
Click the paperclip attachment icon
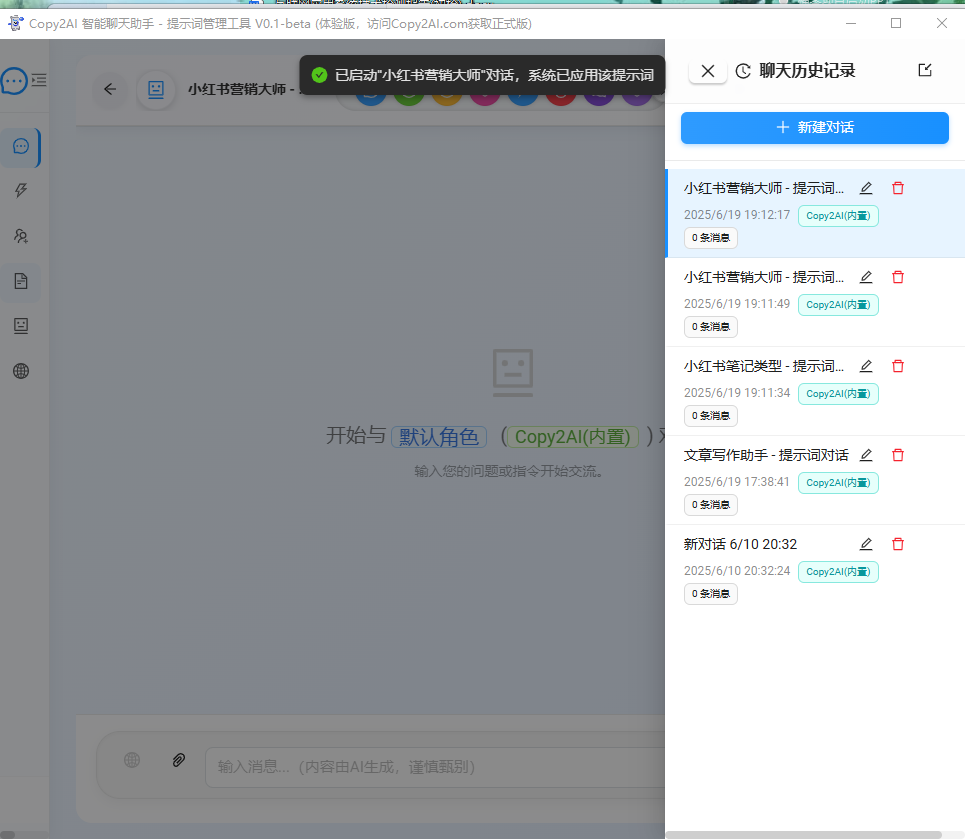click(178, 760)
